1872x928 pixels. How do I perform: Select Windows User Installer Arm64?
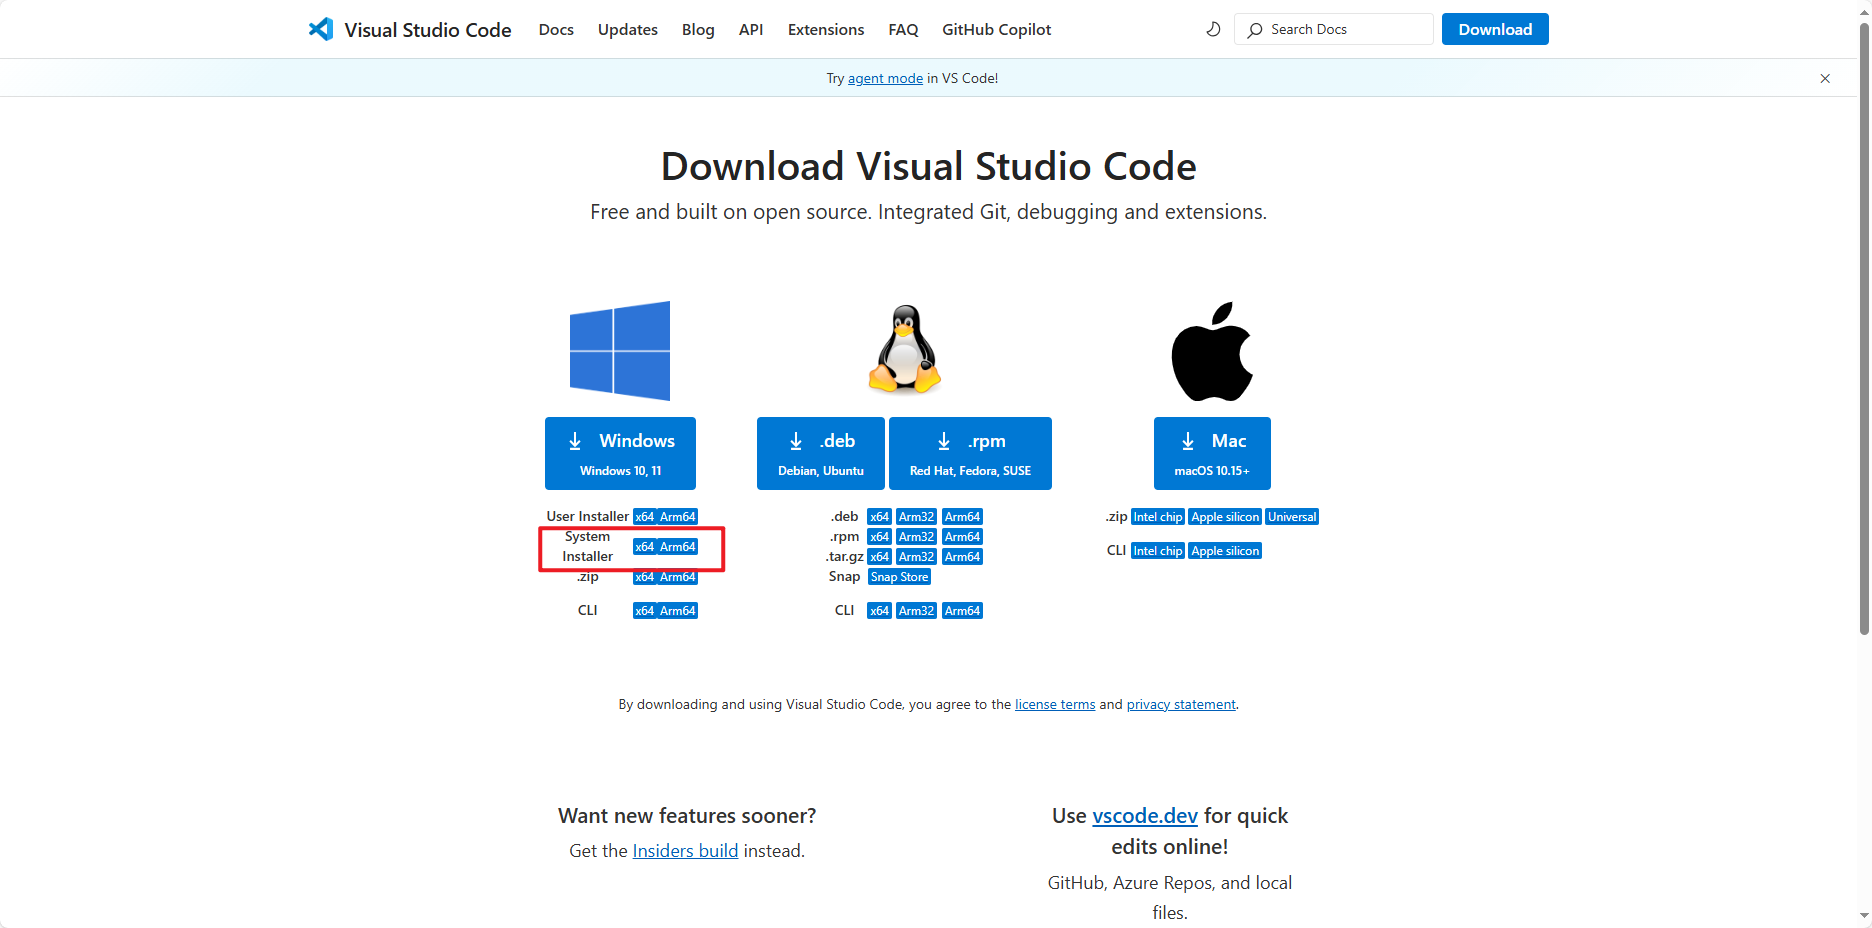(678, 517)
